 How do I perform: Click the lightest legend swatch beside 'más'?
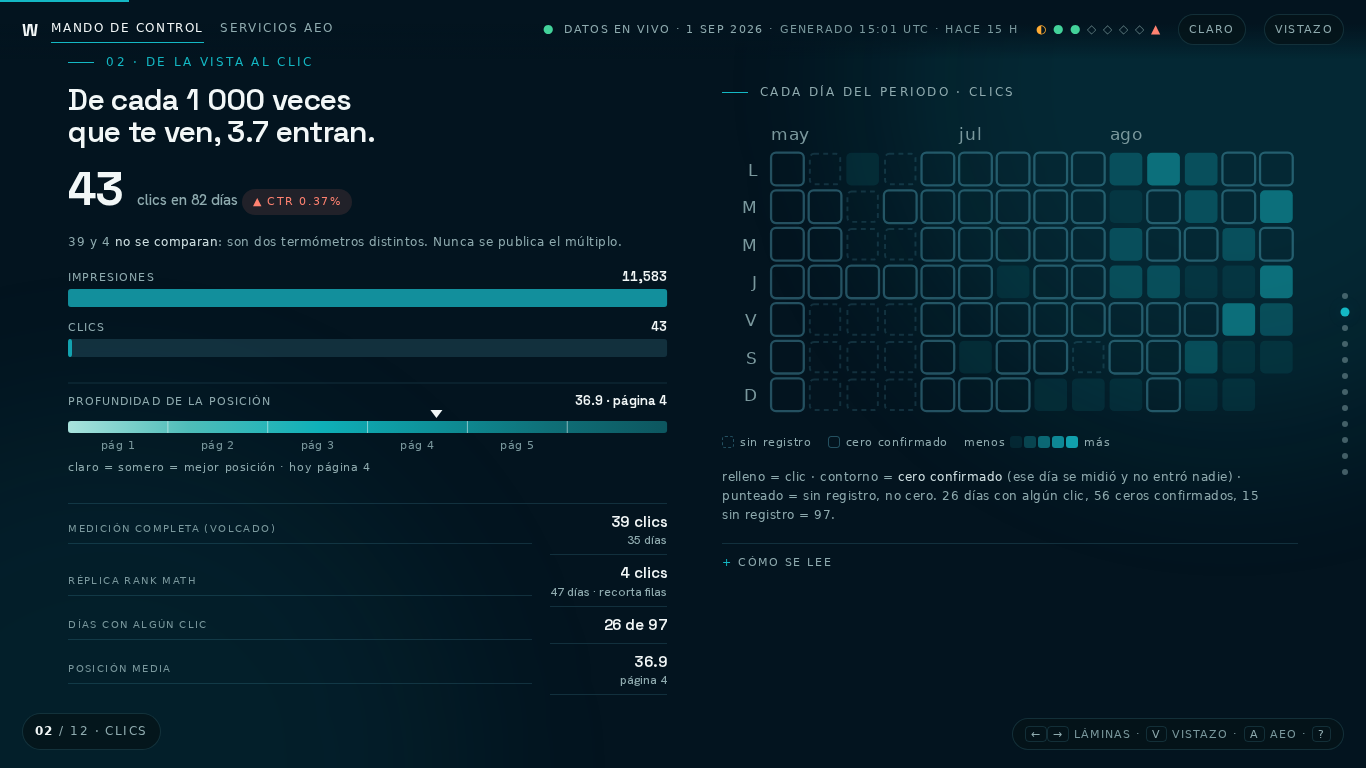[x=1072, y=442]
